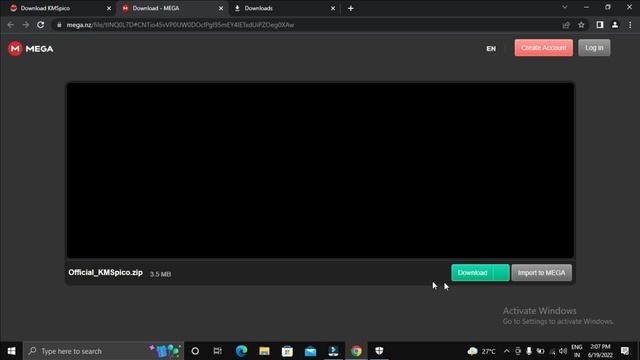Viewport: 640px width, 360px height.
Task: Open the Windows Start menu
Action: [x=11, y=351]
